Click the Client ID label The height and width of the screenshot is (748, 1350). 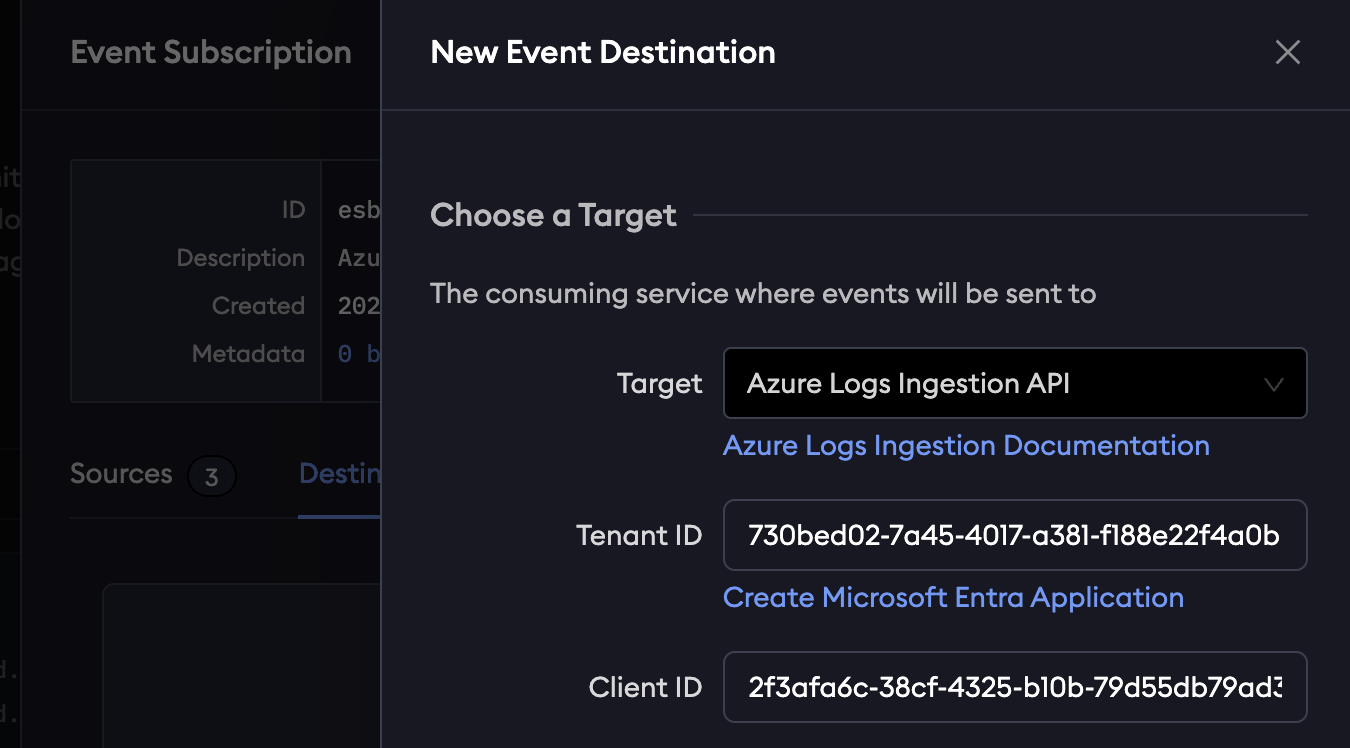point(645,687)
